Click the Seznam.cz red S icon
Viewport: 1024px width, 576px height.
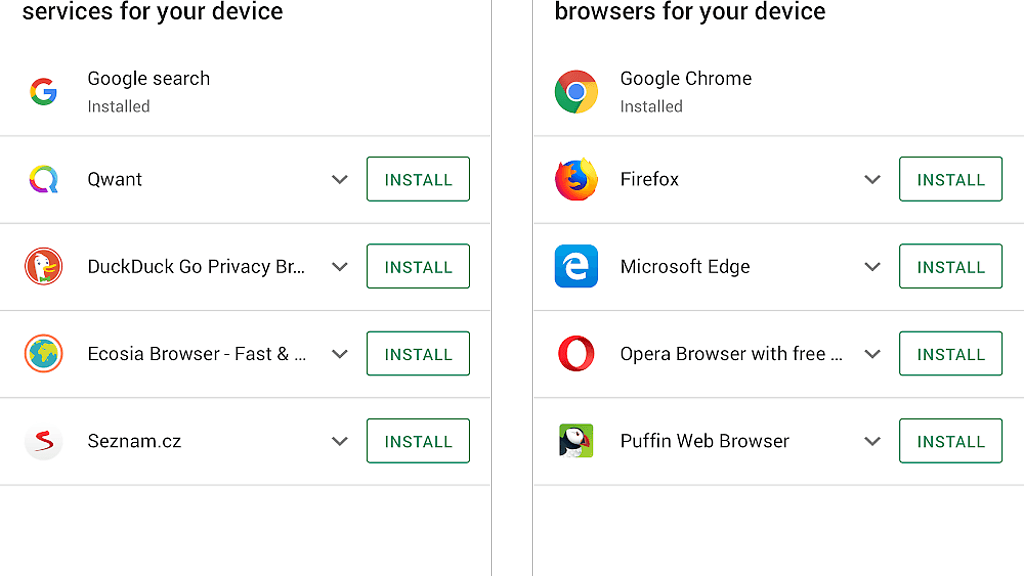[x=43, y=441]
